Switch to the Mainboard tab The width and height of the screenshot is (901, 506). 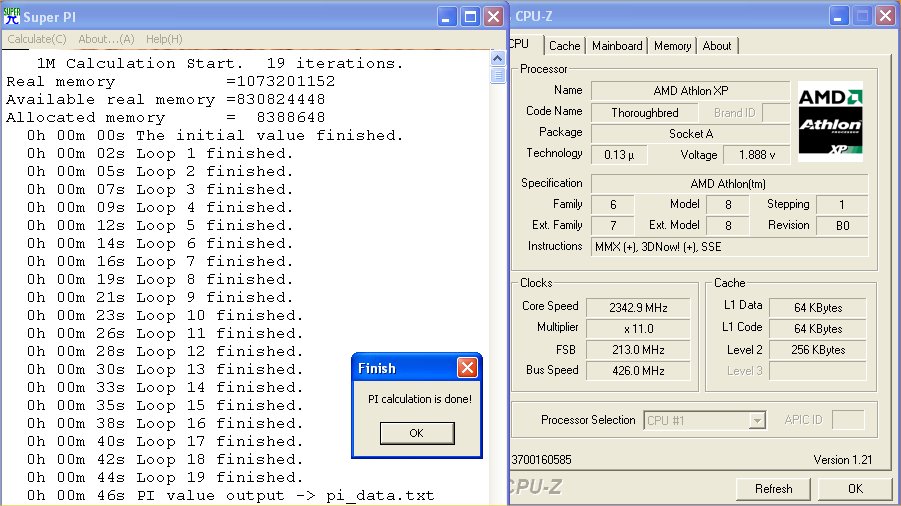[x=617, y=46]
